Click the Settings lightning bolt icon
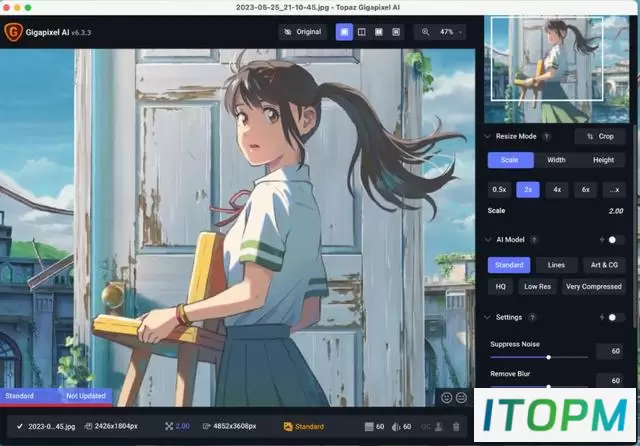The width and height of the screenshot is (640, 446). click(602, 317)
